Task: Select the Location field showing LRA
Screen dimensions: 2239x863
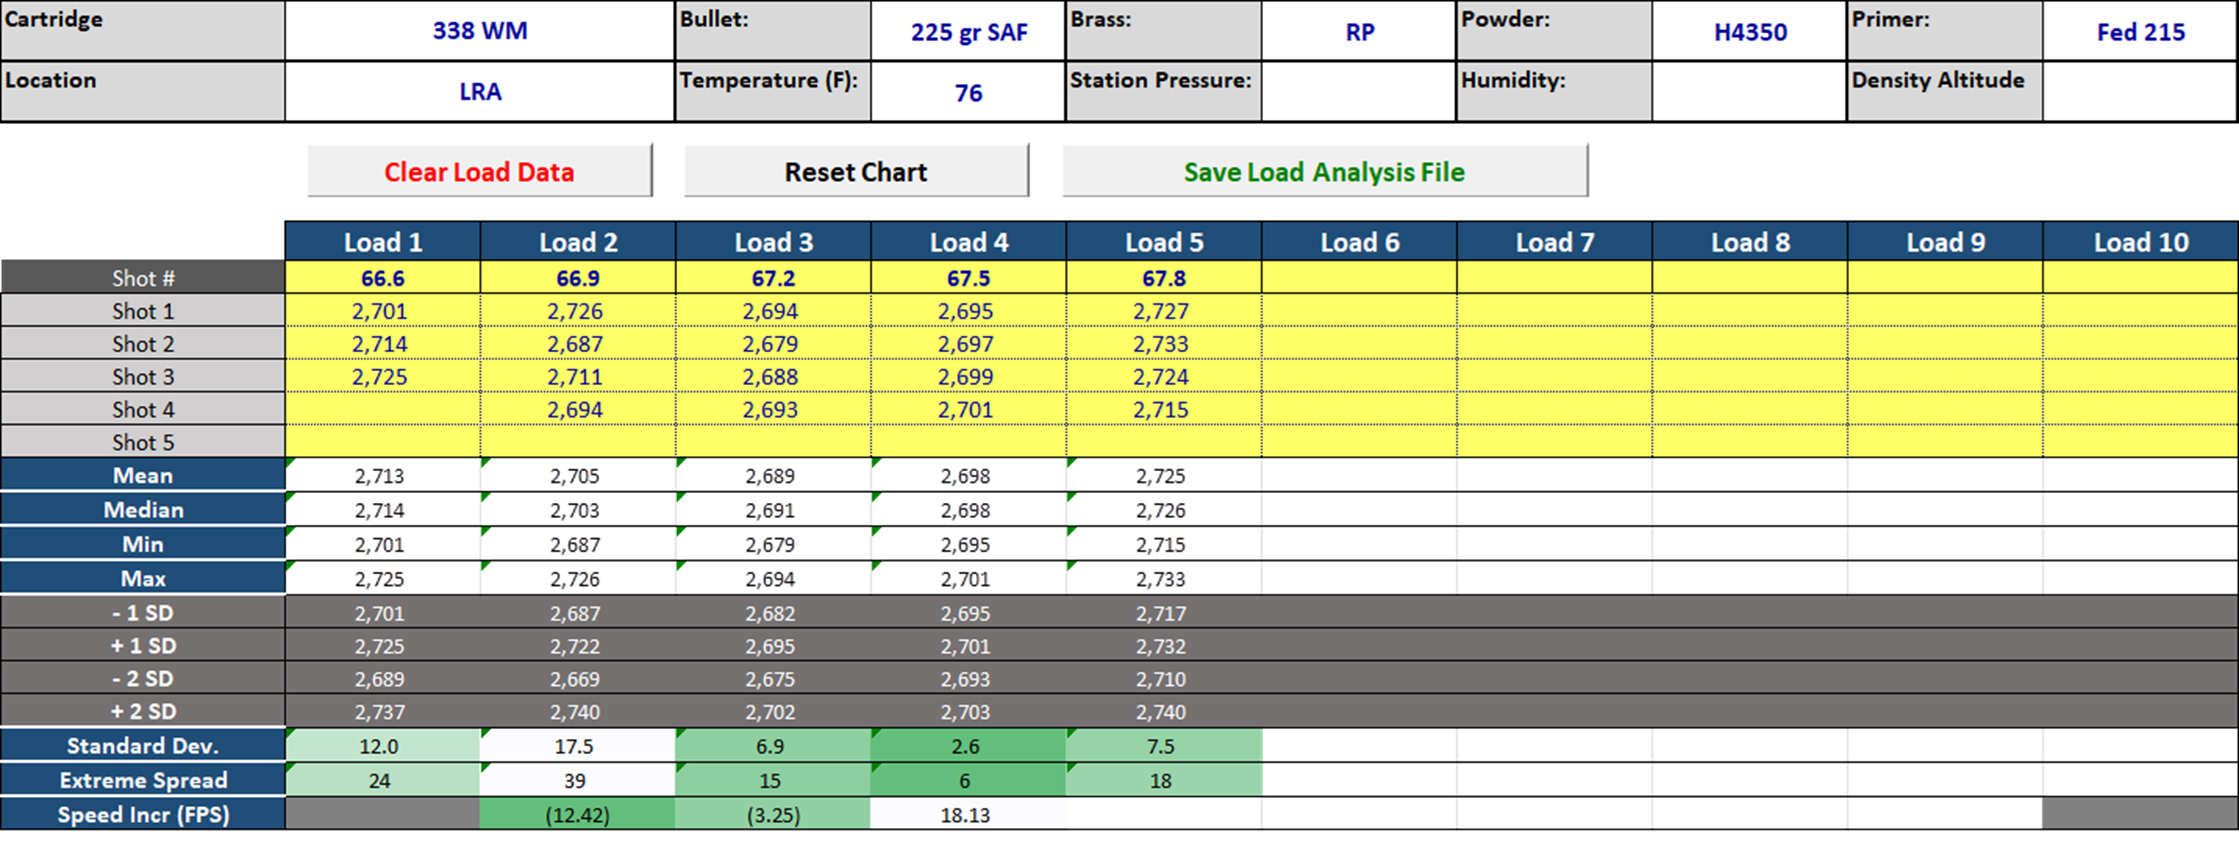Action: coord(480,92)
